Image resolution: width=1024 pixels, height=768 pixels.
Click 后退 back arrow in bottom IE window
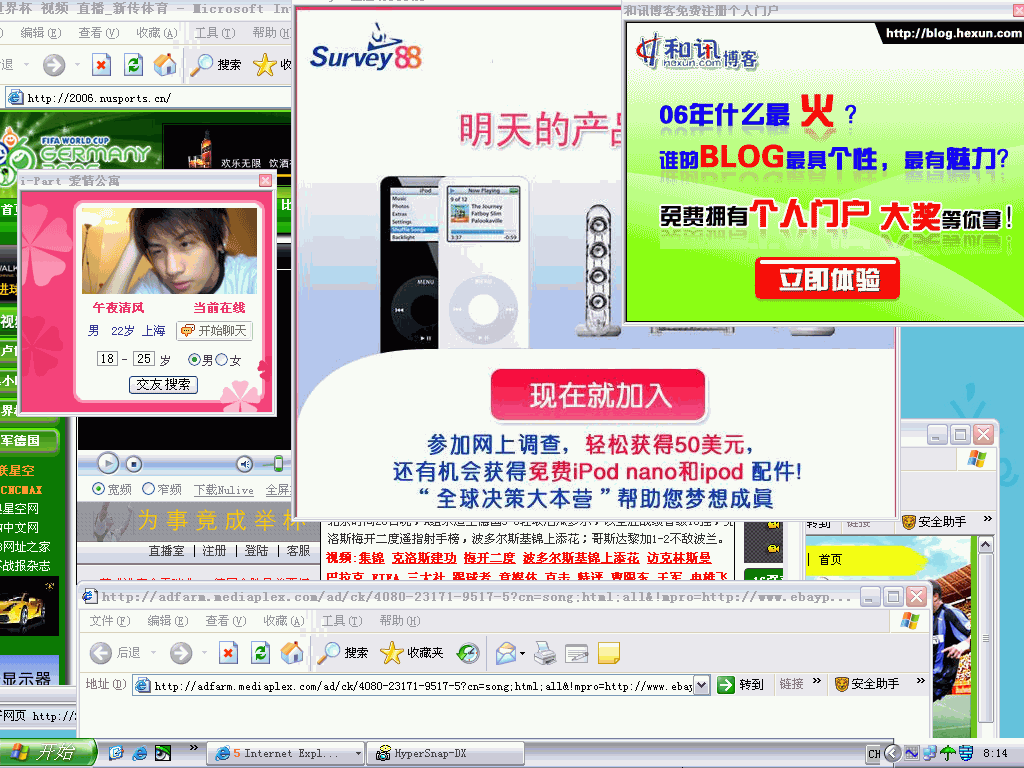tap(101, 652)
